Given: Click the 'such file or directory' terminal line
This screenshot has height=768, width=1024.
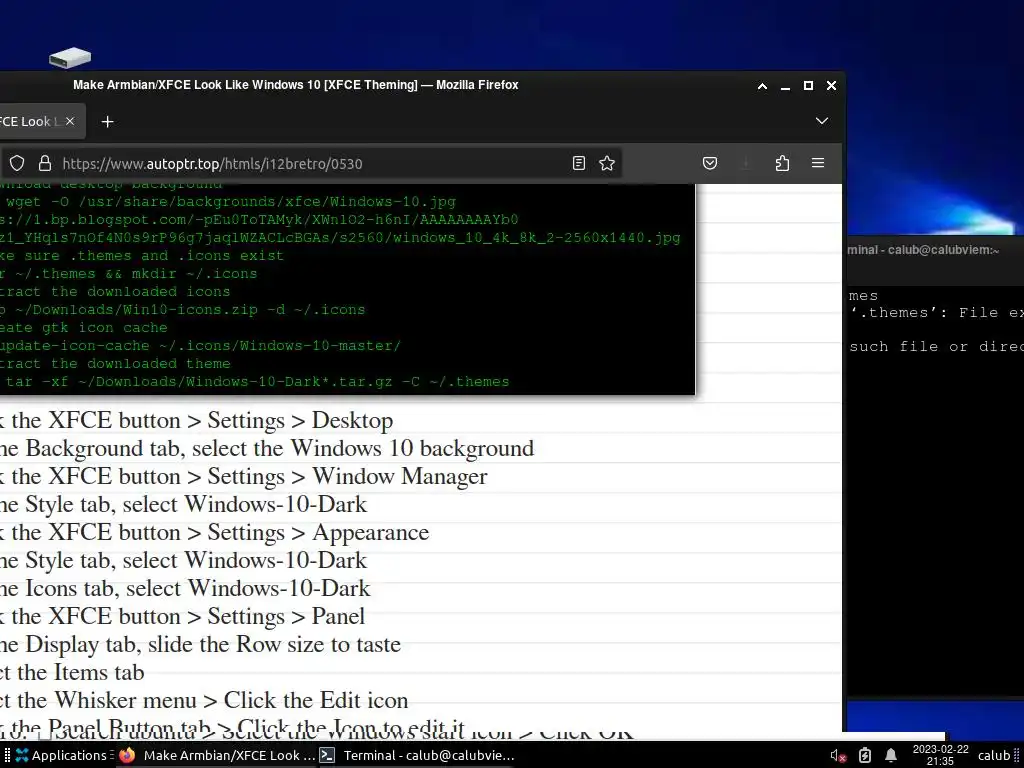Looking at the screenshot, I should tap(936, 347).
